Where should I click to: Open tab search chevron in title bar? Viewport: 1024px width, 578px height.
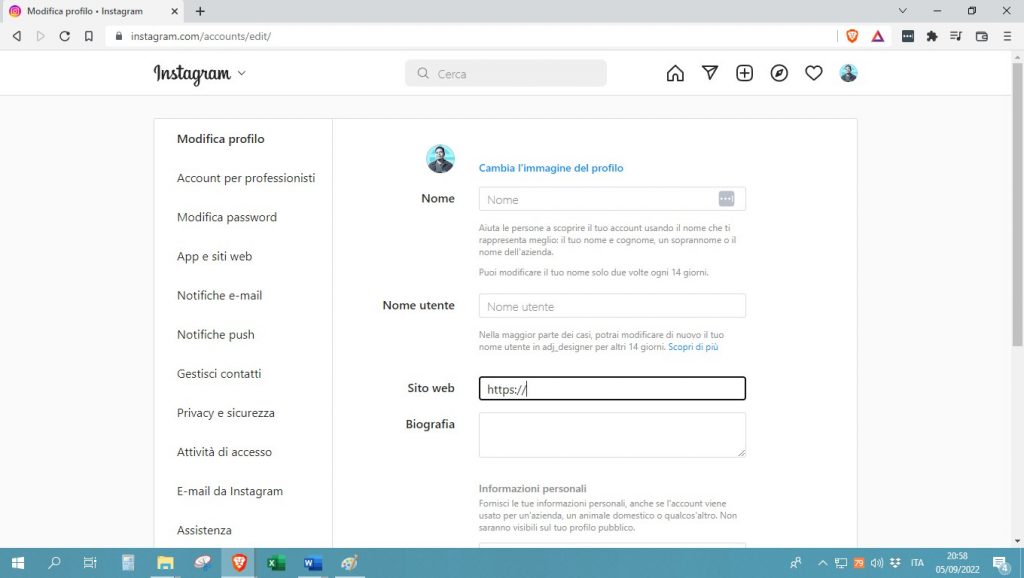(x=902, y=11)
